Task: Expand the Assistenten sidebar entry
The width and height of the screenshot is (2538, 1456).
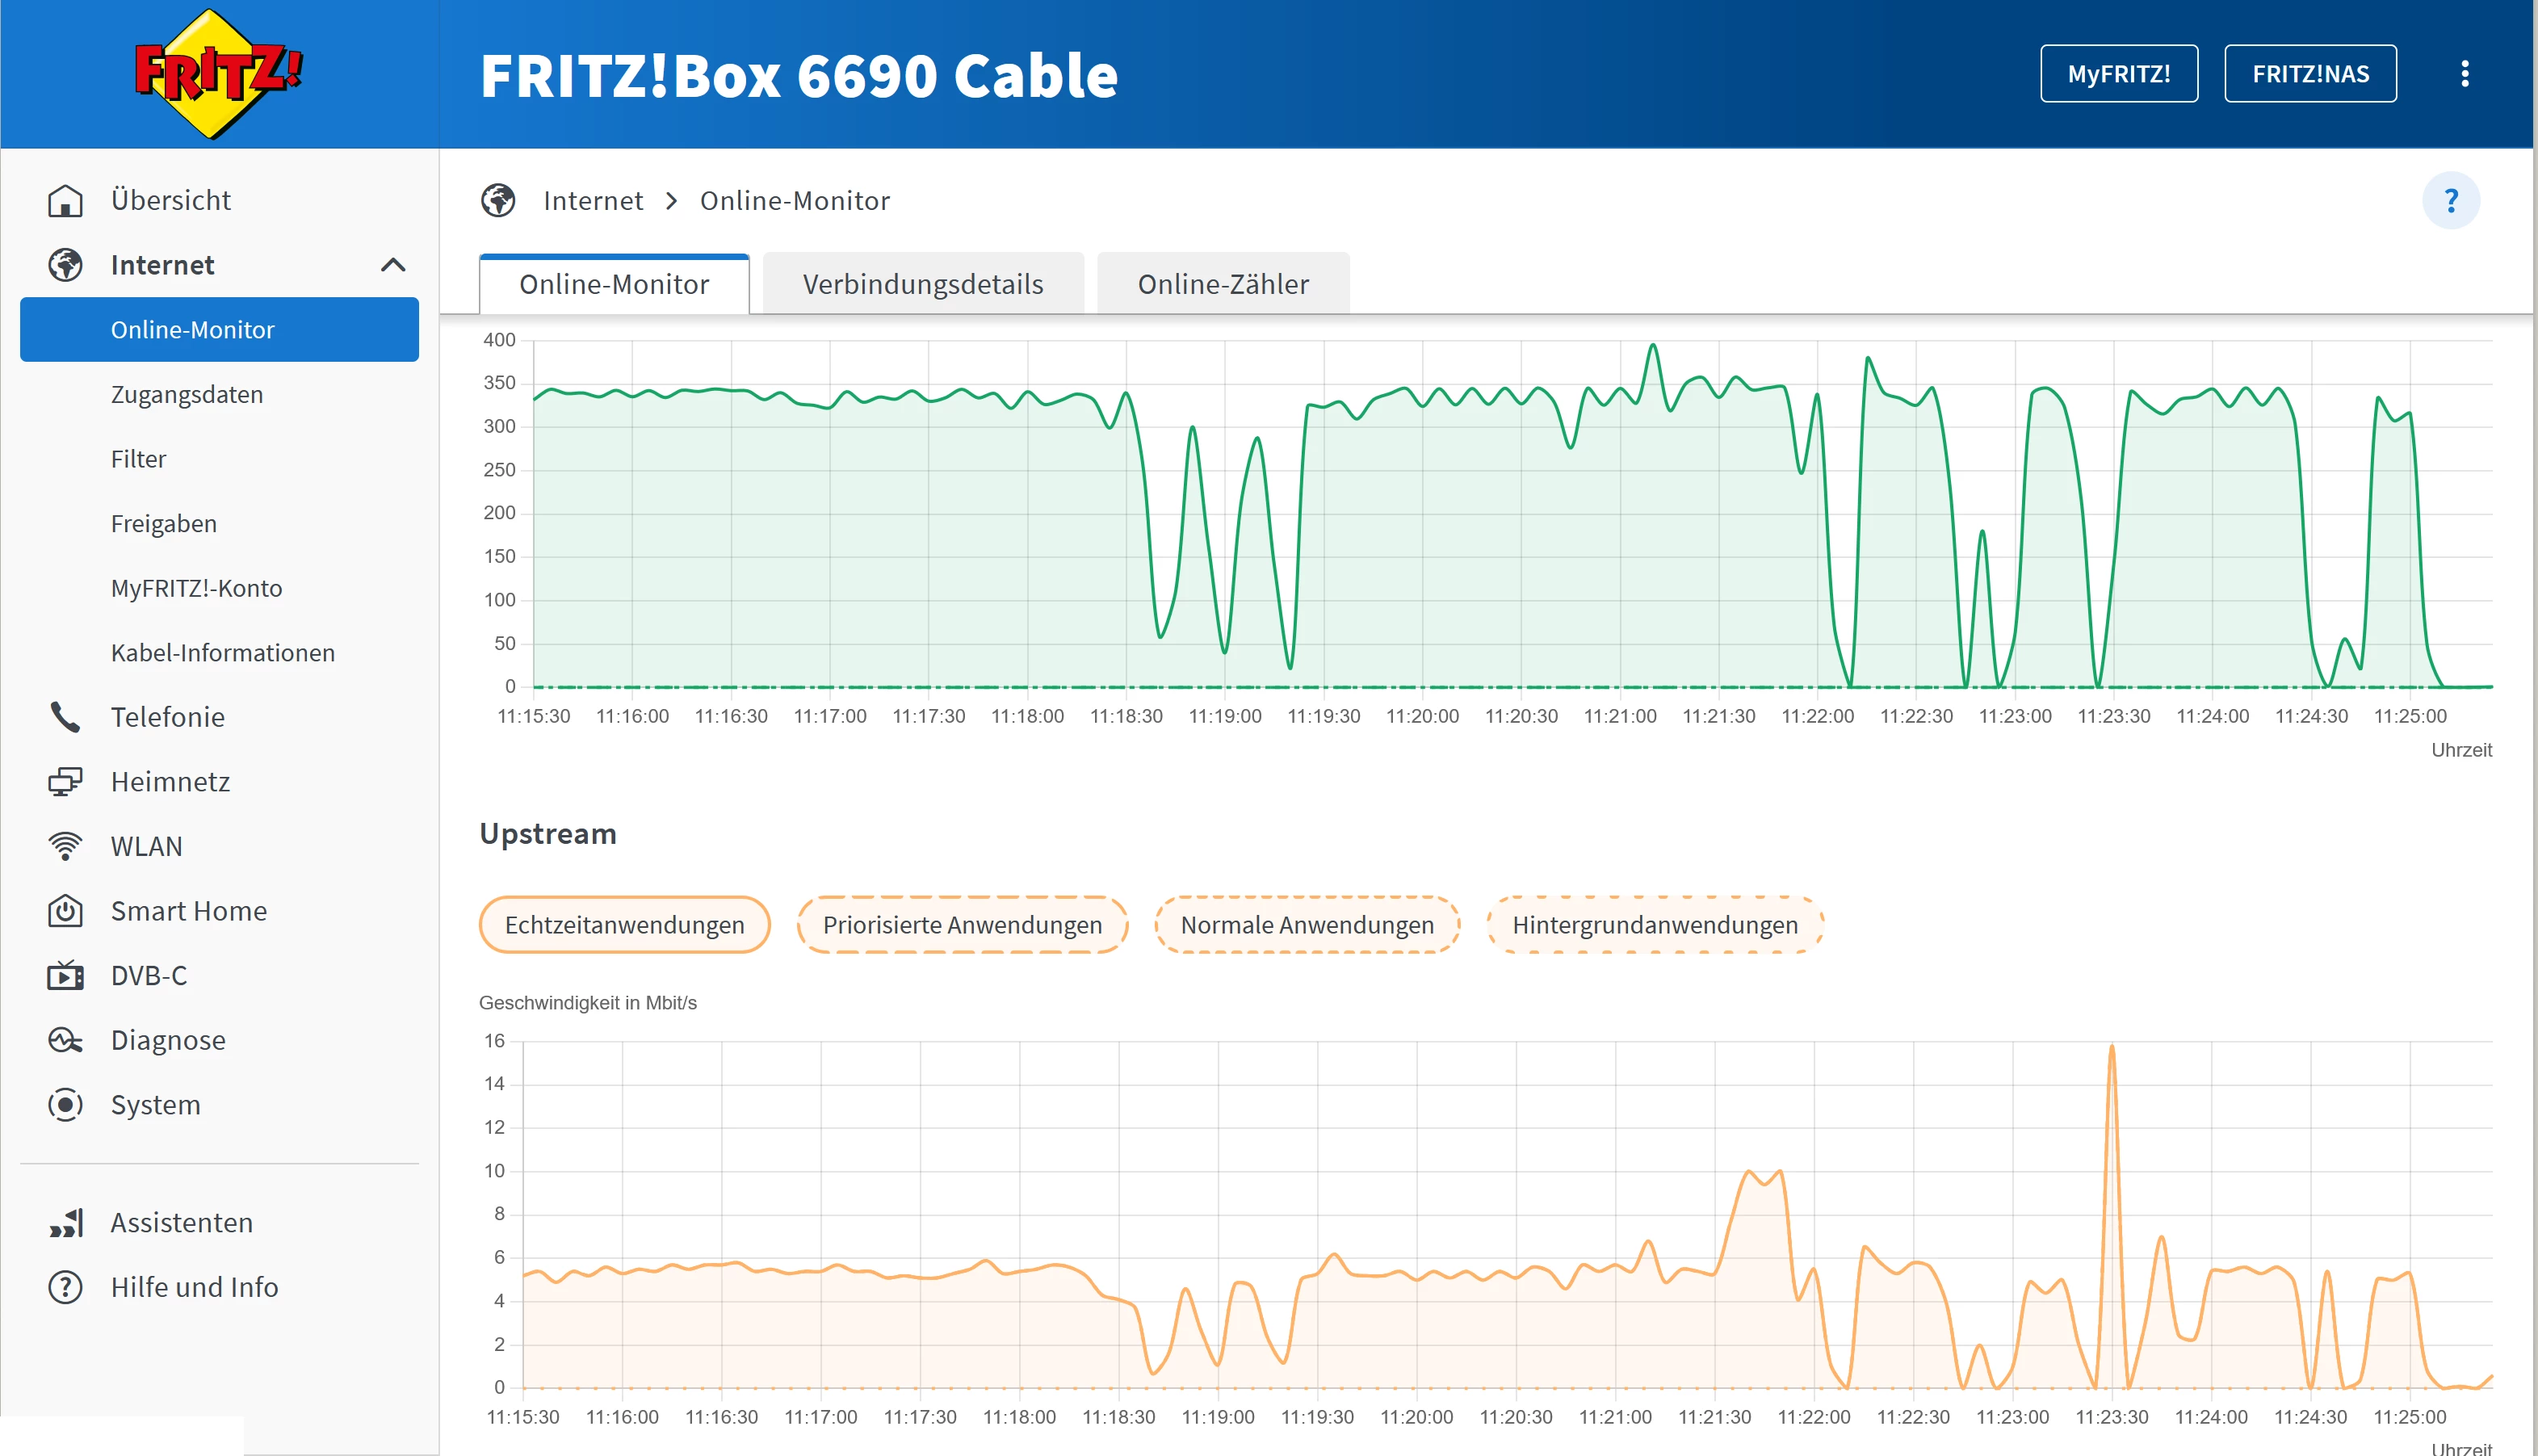Action: 181,1223
